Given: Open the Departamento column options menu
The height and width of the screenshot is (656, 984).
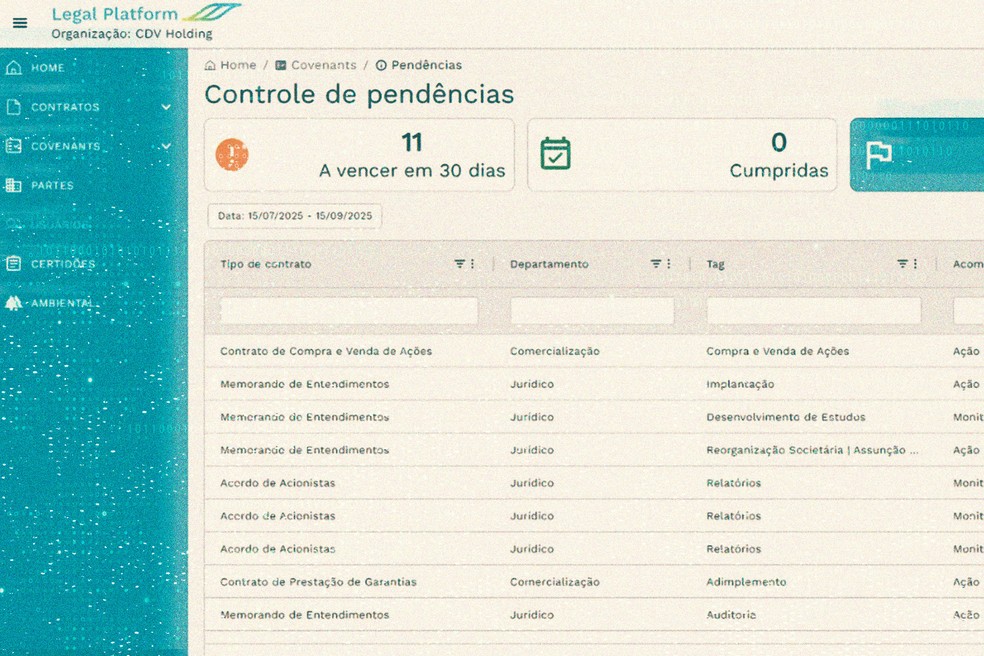Looking at the screenshot, I should pyautogui.click(x=670, y=264).
